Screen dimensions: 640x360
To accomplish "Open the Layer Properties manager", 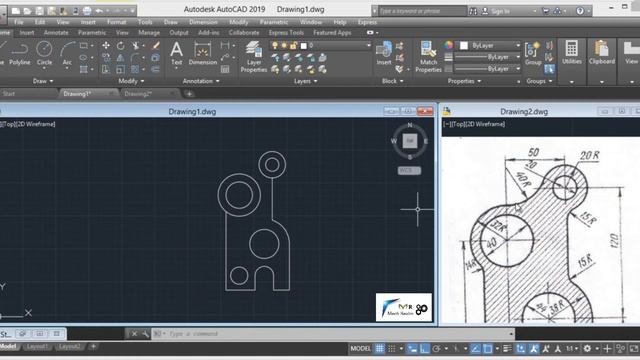I will [x=254, y=57].
